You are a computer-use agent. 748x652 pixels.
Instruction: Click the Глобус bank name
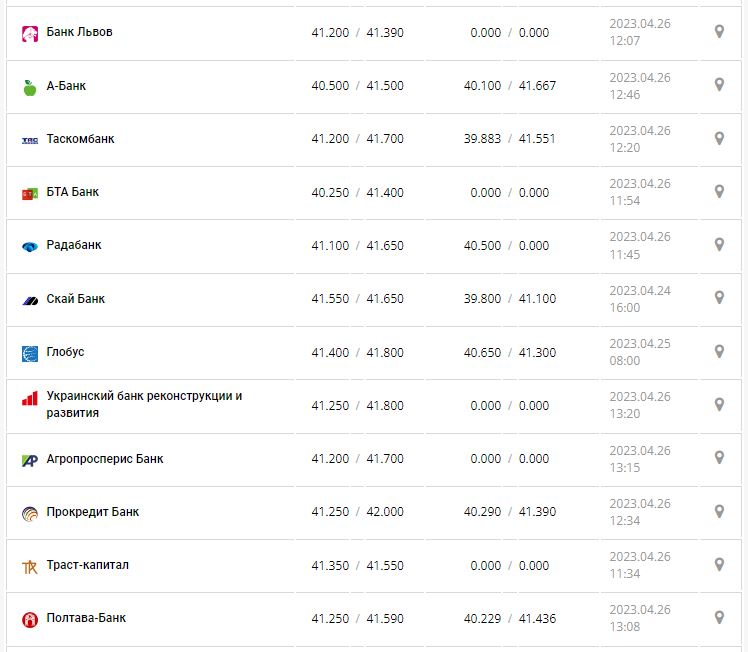66,352
